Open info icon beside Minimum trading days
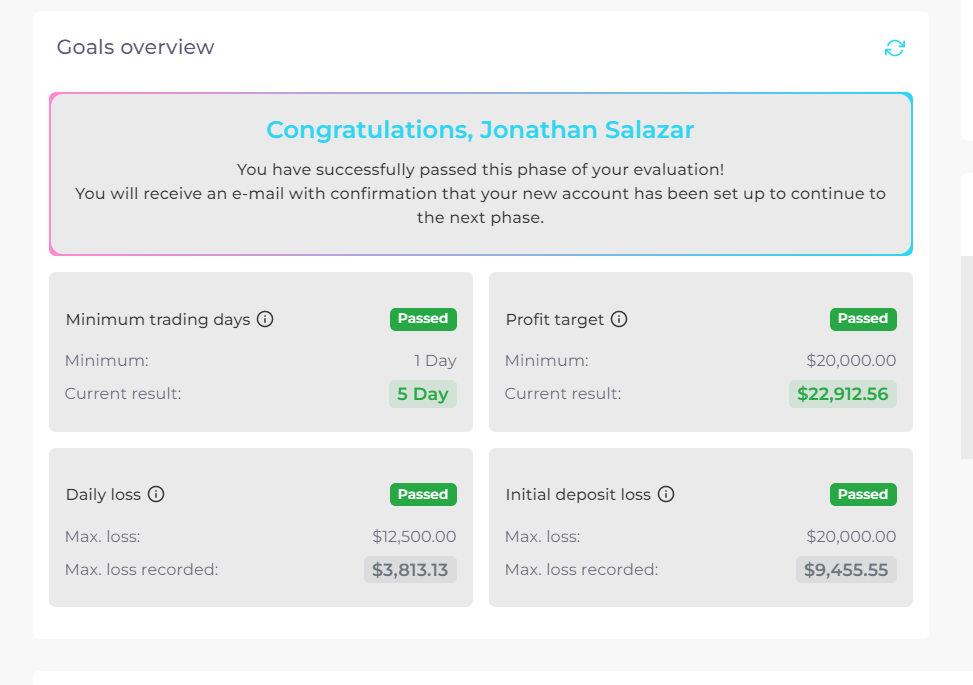973x685 pixels. [265, 319]
